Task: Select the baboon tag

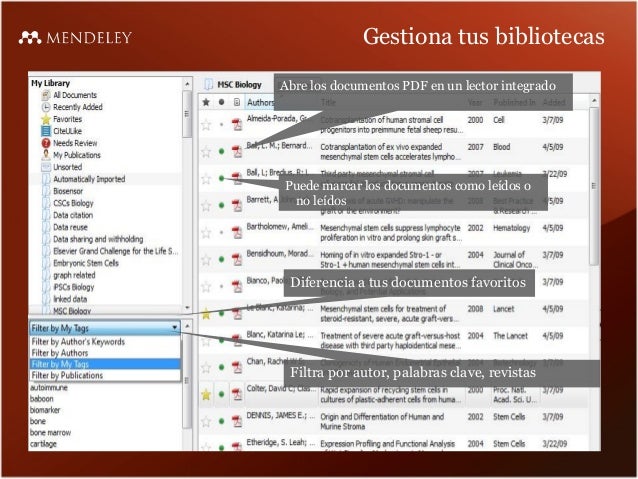Action: pos(42,399)
